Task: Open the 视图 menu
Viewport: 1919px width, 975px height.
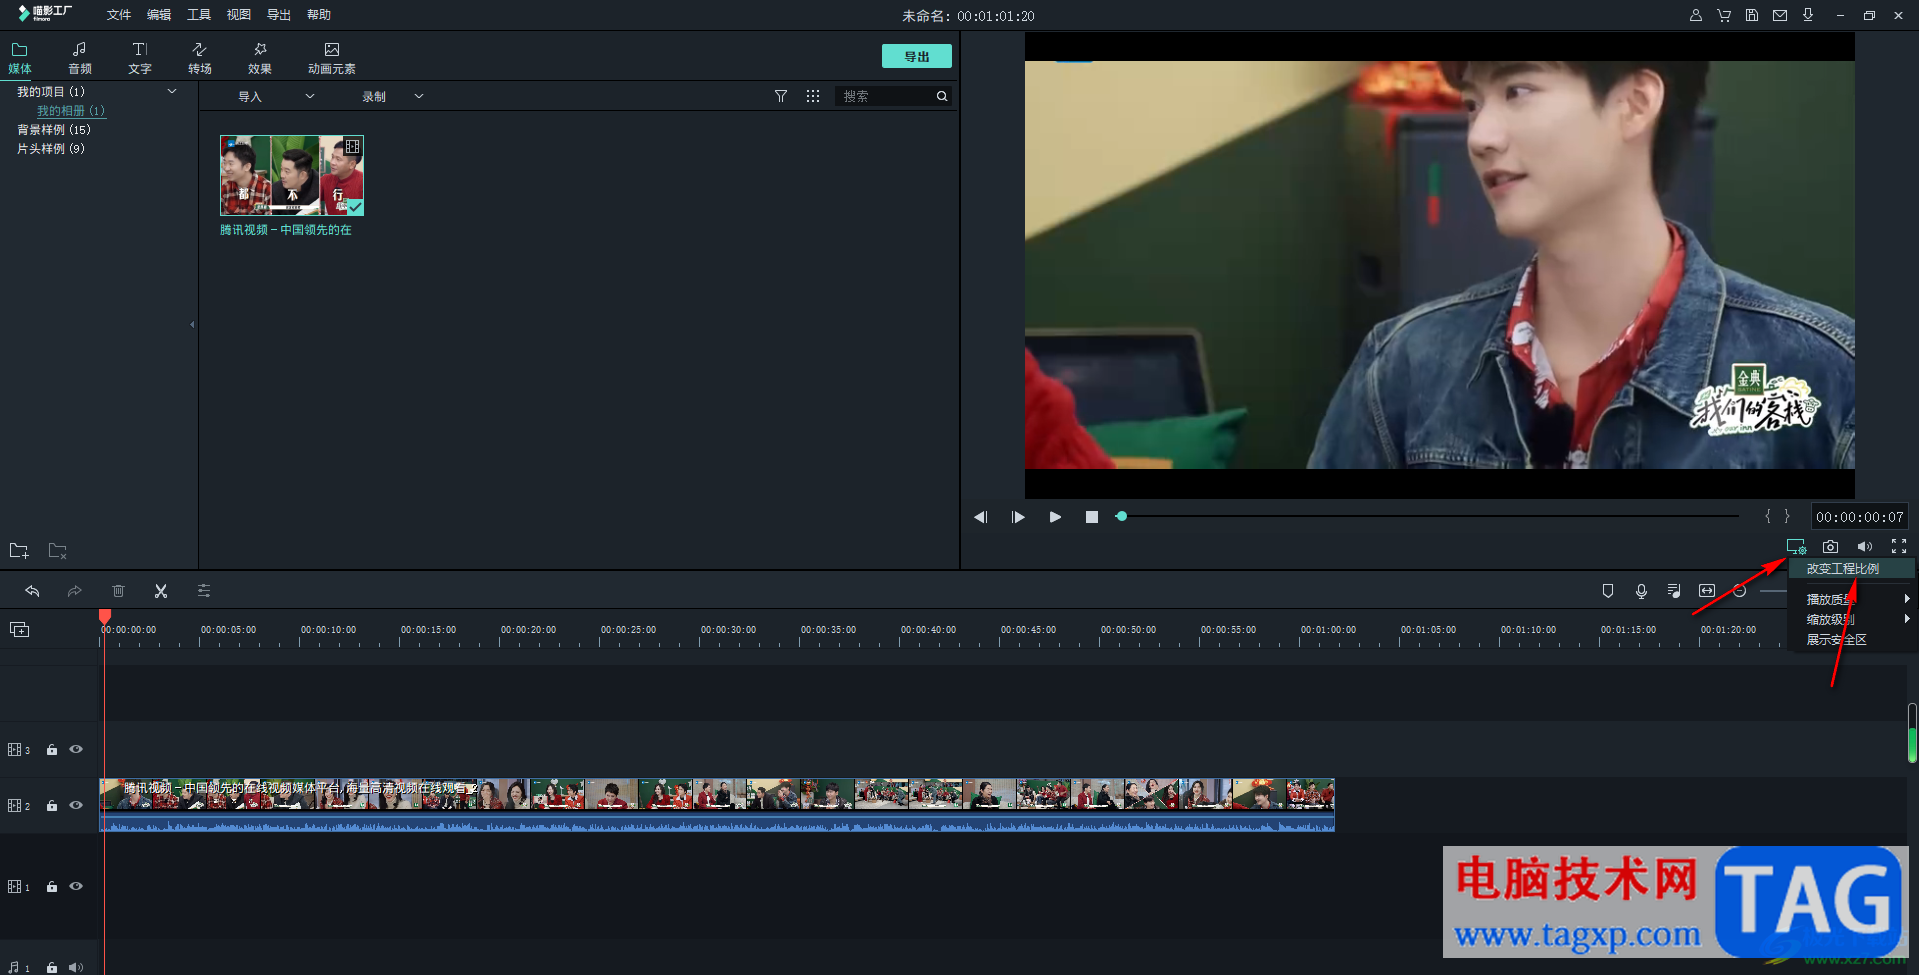Action: pos(239,15)
